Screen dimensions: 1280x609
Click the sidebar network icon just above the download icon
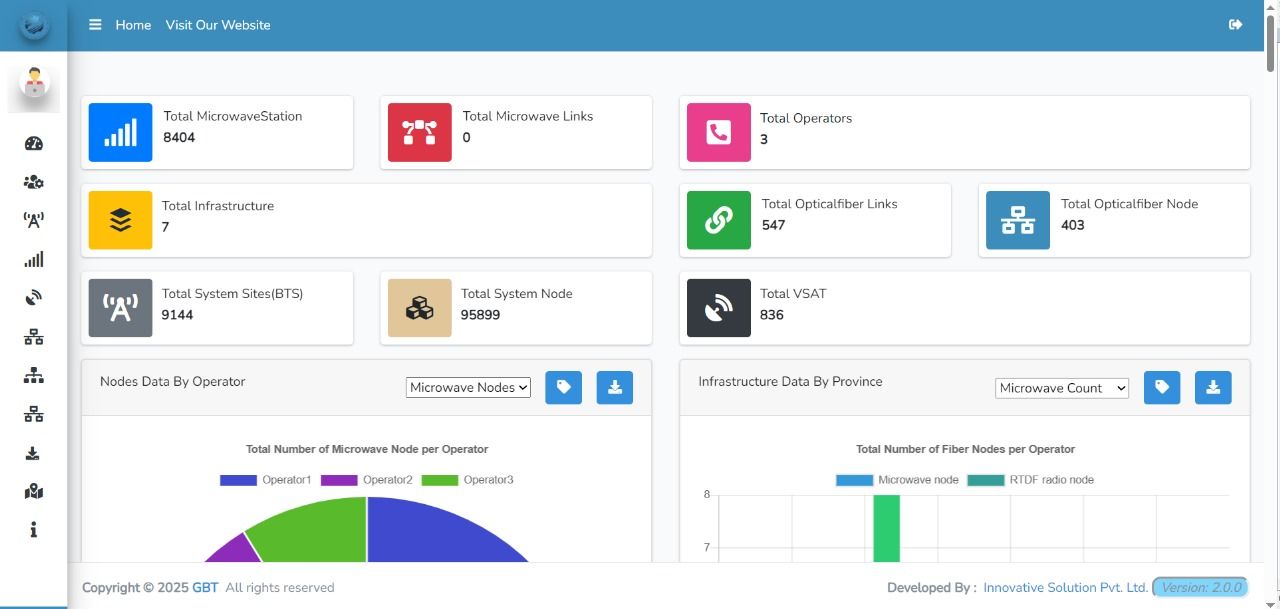click(x=34, y=414)
